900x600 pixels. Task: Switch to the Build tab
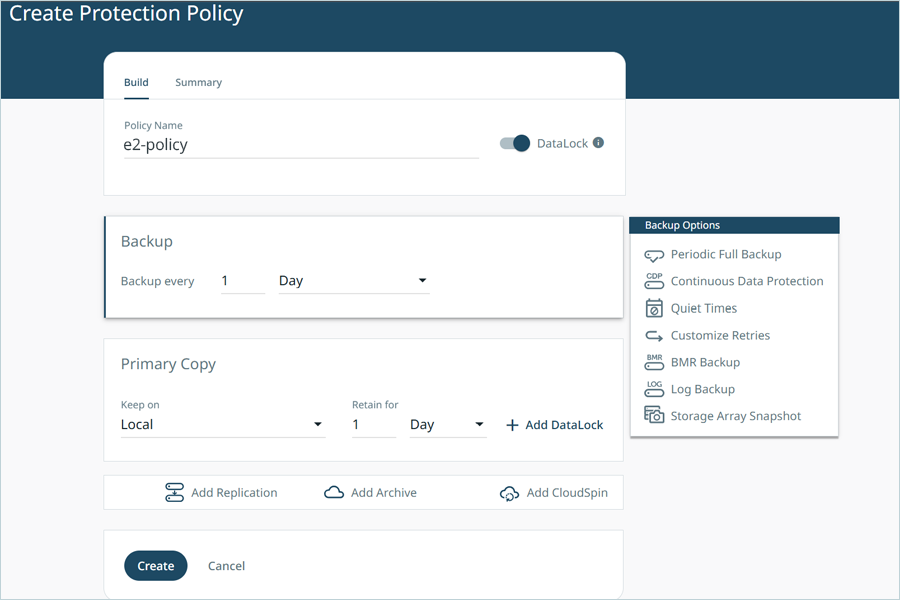136,83
